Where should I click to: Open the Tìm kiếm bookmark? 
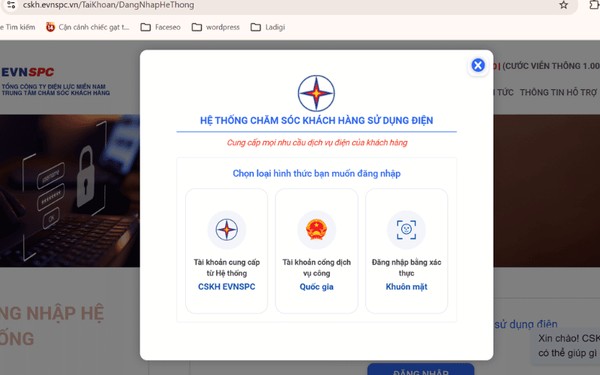(18, 27)
